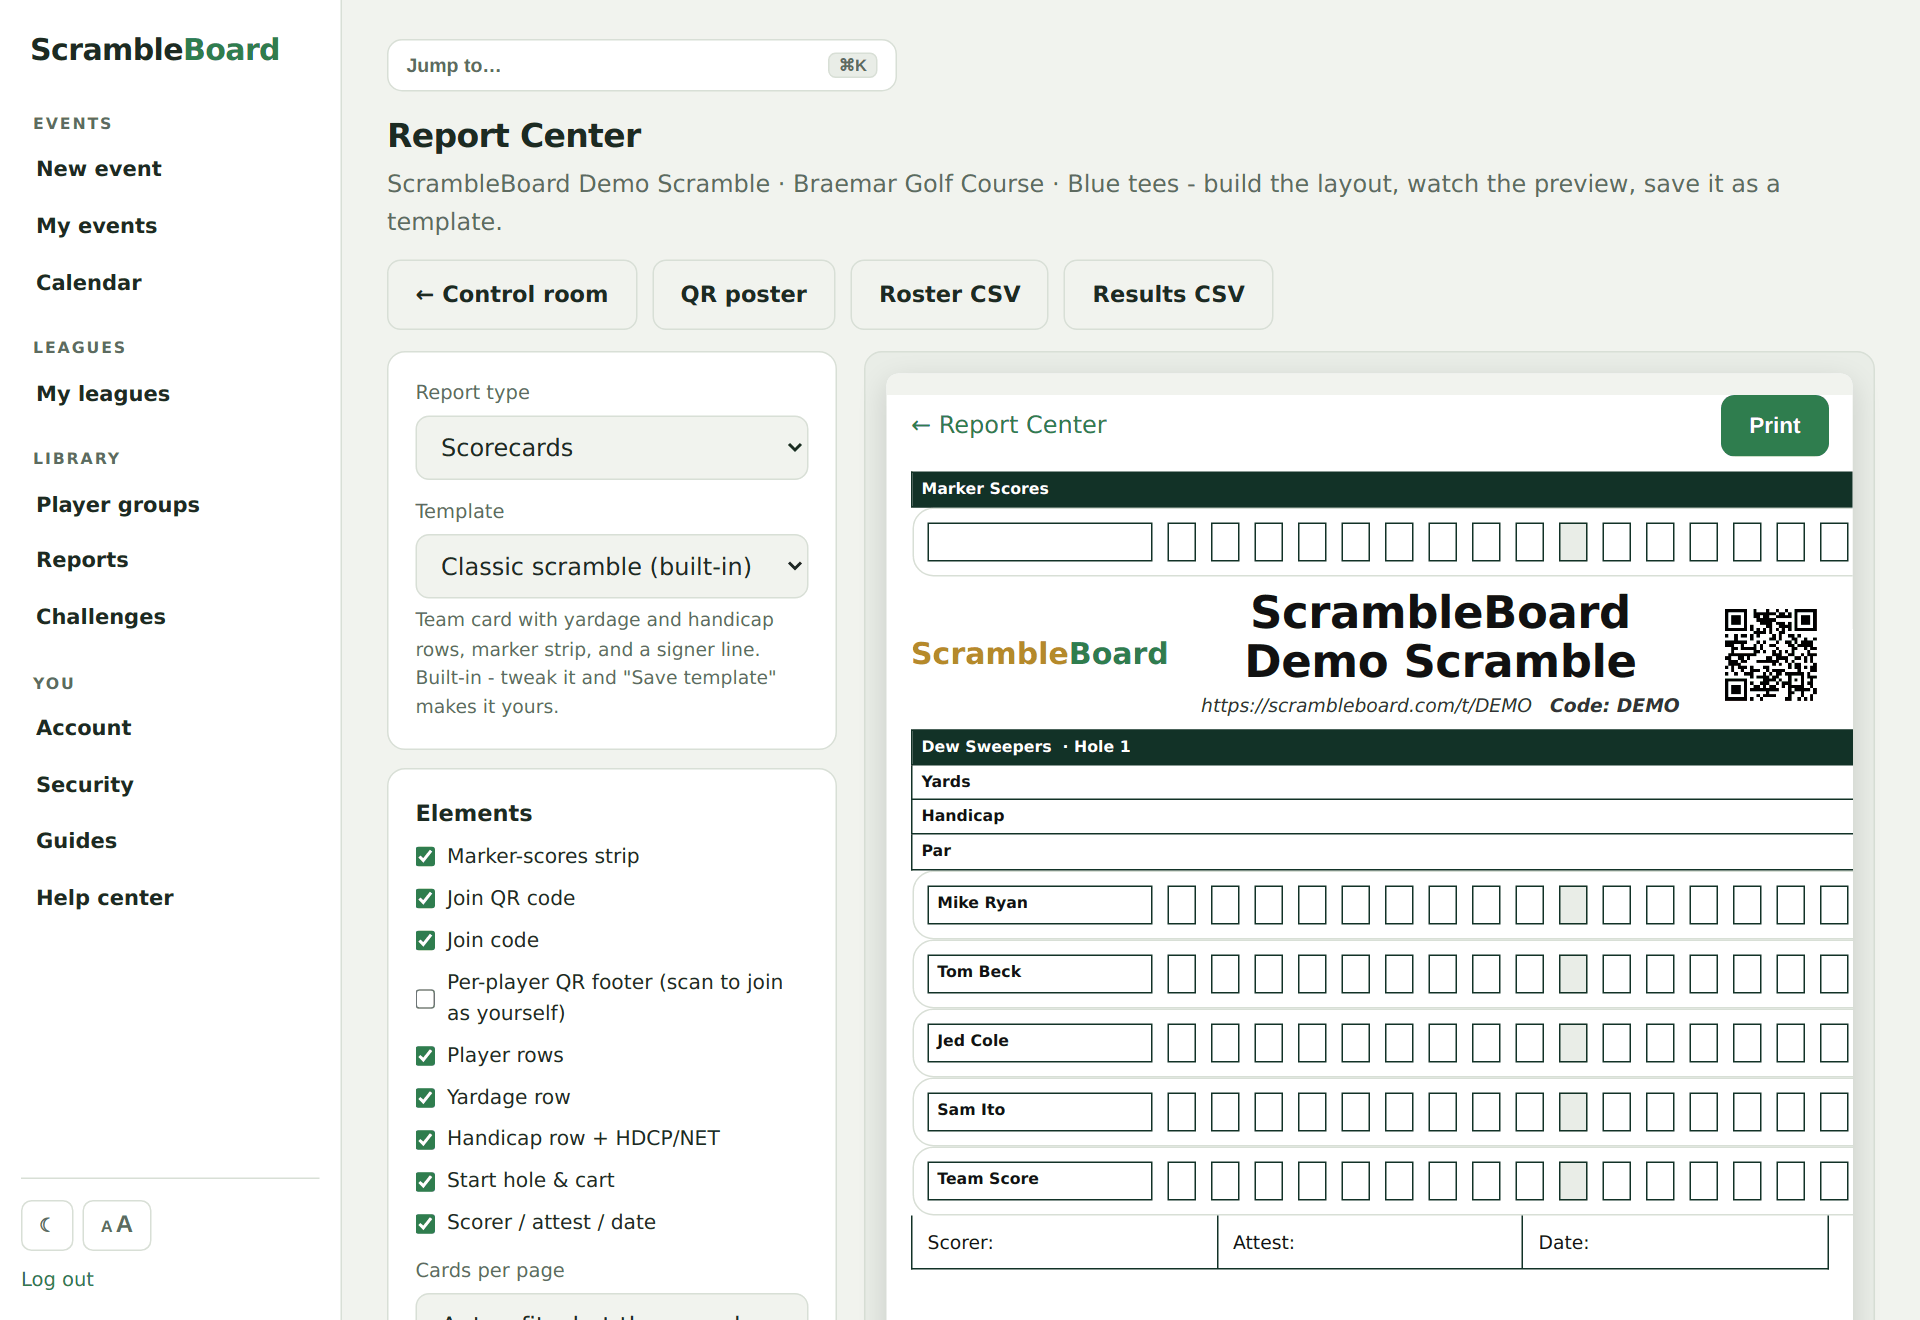Click the text size AA icon
This screenshot has height=1320, width=1920.
(x=117, y=1225)
